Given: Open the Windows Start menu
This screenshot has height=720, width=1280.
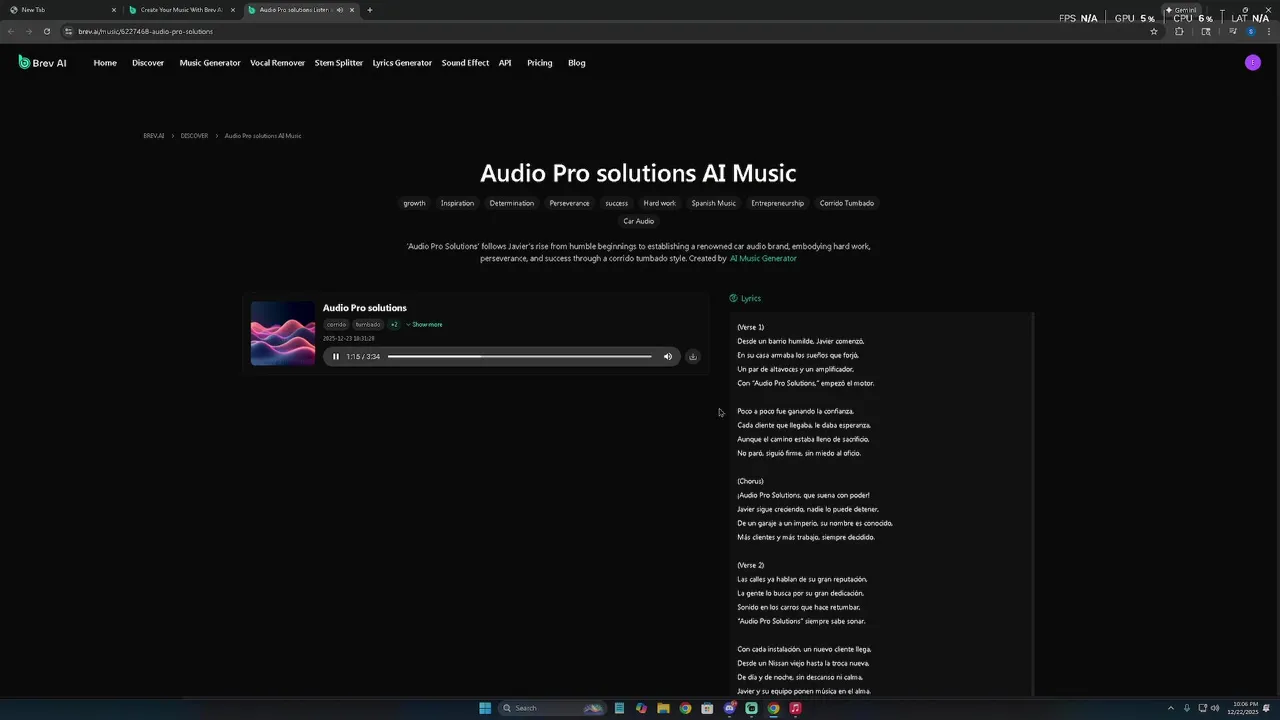Looking at the screenshot, I should [485, 708].
